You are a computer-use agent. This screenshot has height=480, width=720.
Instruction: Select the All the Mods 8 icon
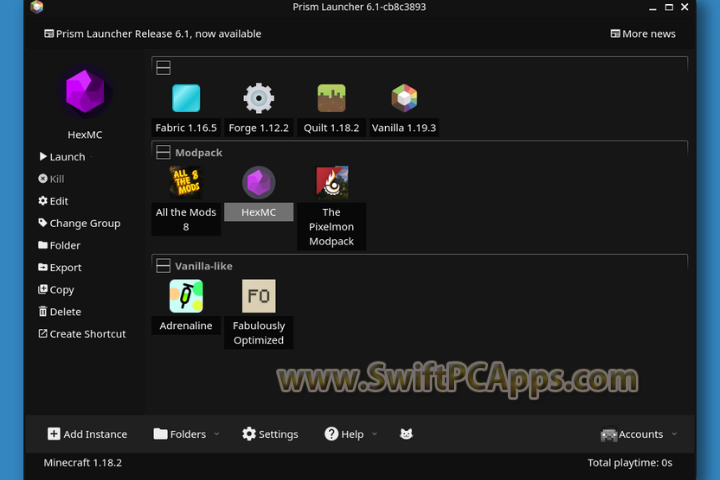(x=186, y=182)
